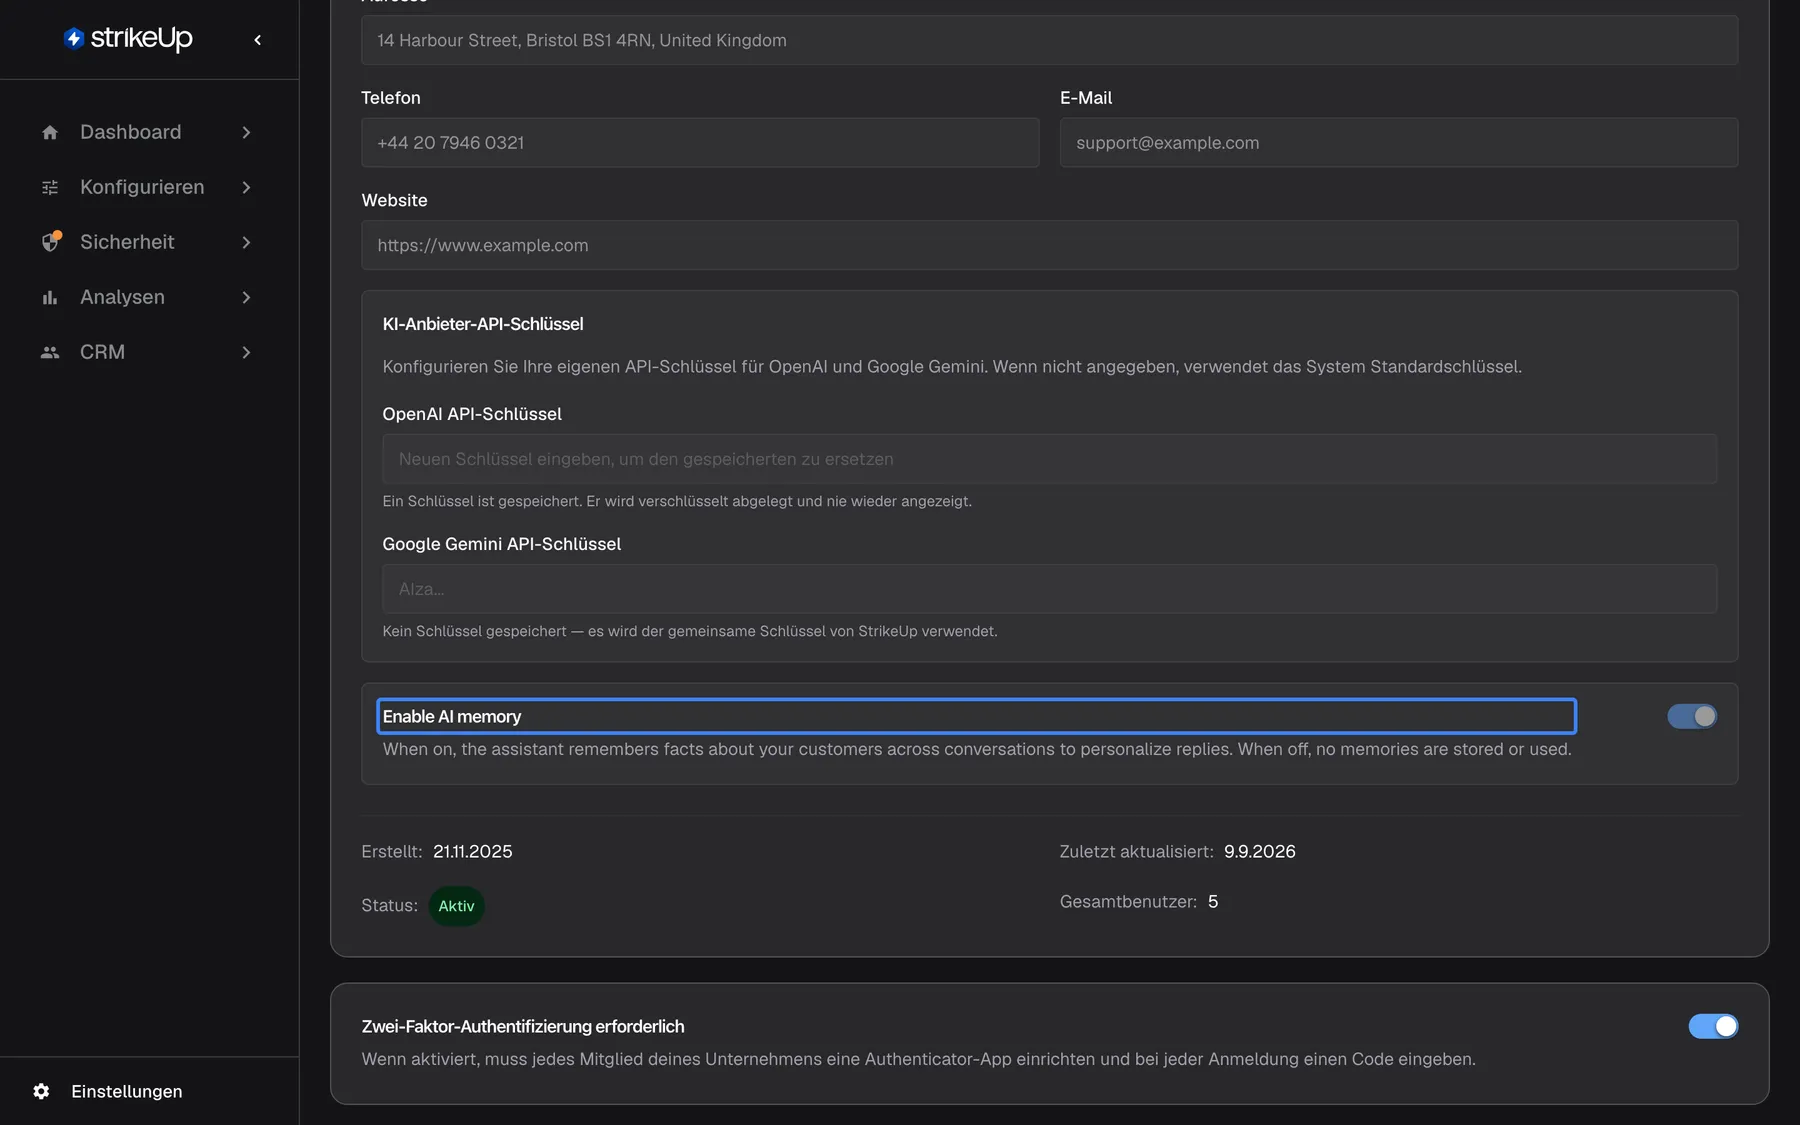Click the Konfigurieren sliders icon

tap(50, 187)
